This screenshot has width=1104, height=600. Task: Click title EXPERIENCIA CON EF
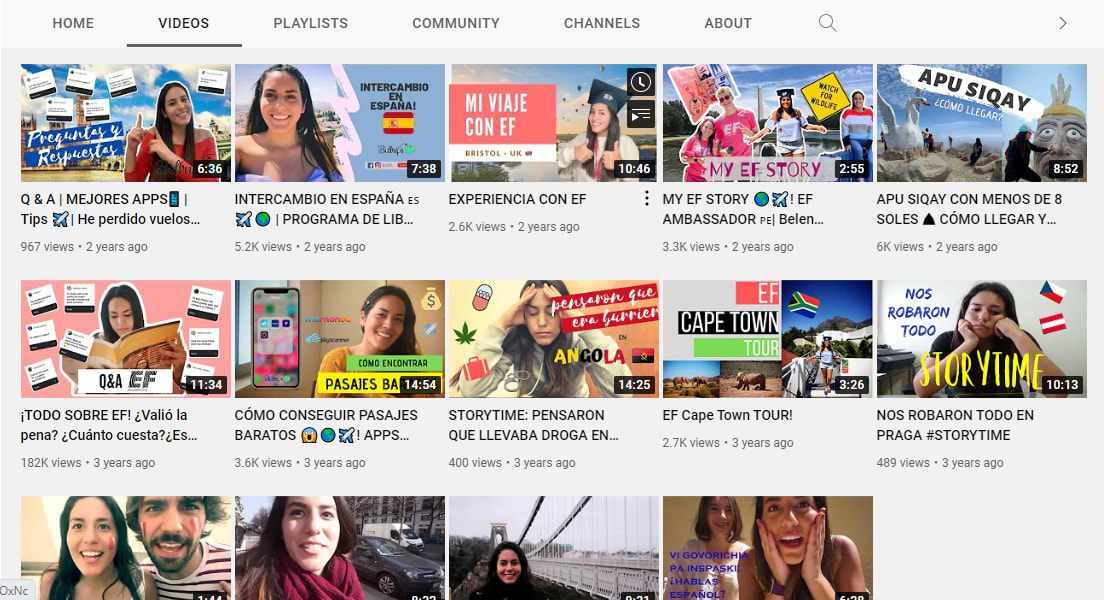point(518,199)
